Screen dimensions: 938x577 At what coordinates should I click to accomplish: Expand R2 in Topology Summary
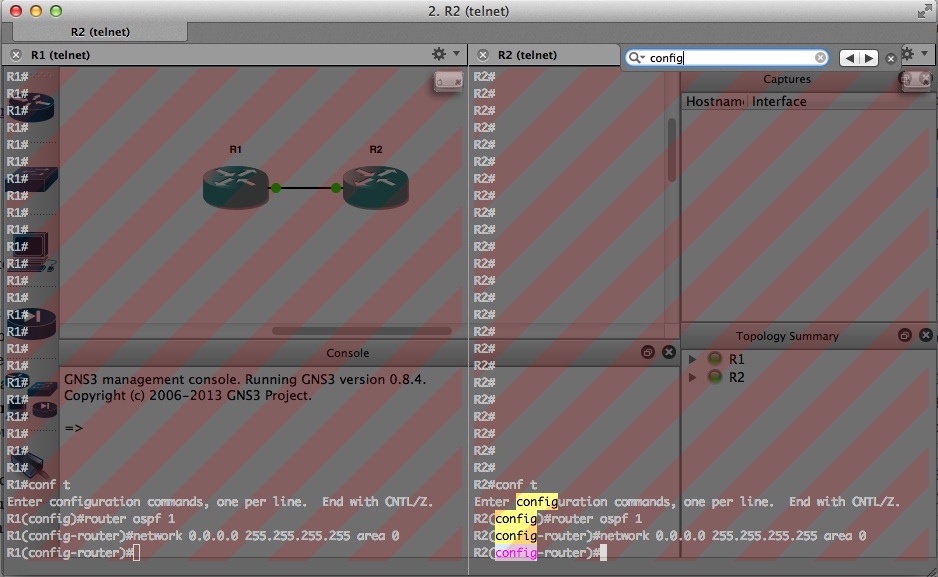point(692,377)
